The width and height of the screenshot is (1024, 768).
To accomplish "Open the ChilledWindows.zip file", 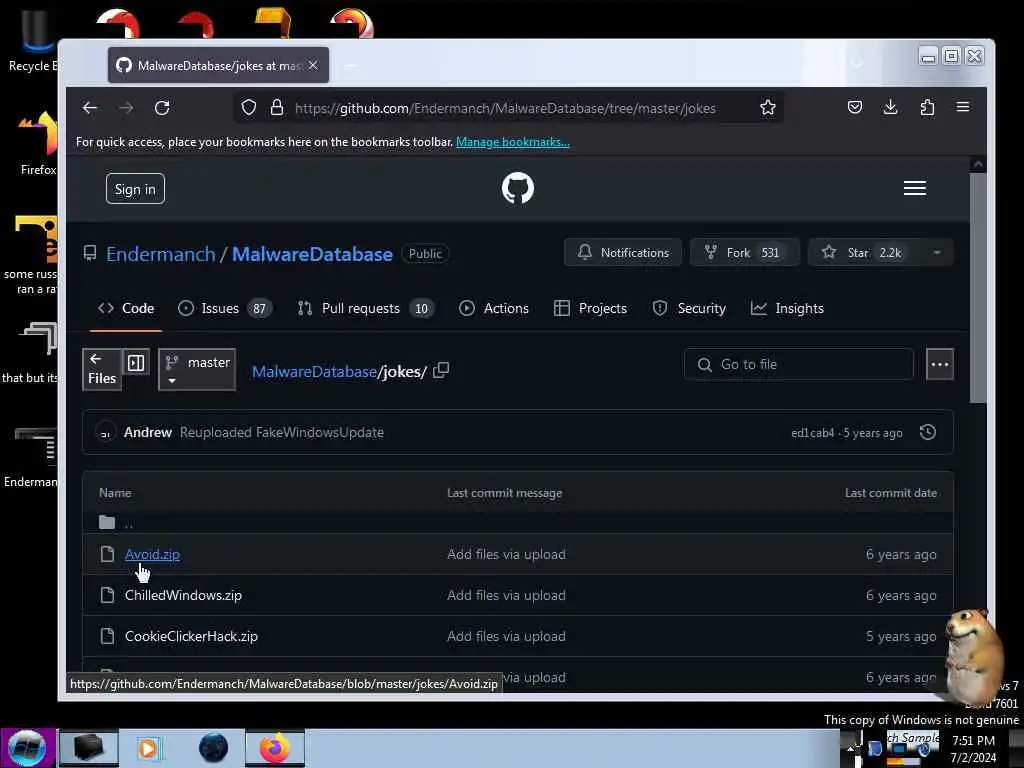I will pyautogui.click(x=184, y=596).
